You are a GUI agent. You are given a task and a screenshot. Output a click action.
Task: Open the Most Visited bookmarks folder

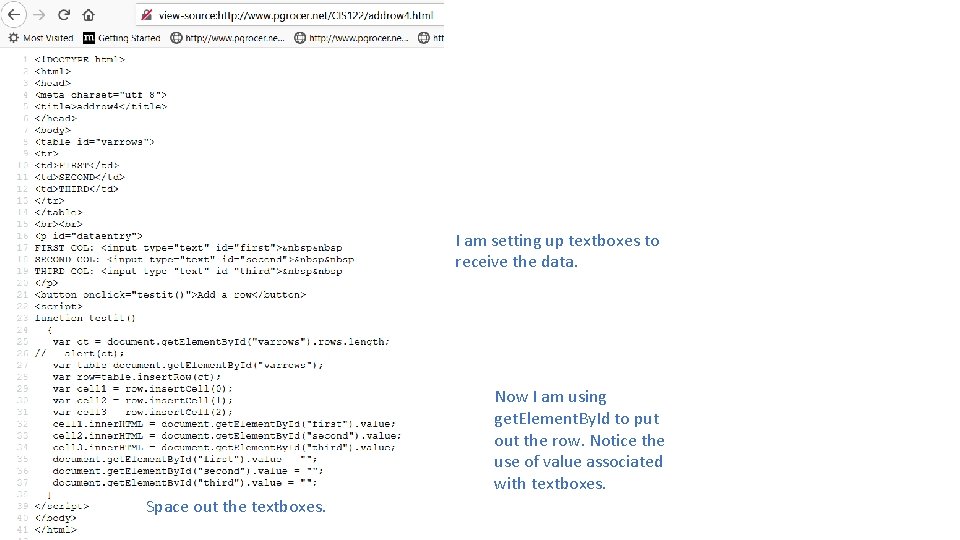coord(48,38)
